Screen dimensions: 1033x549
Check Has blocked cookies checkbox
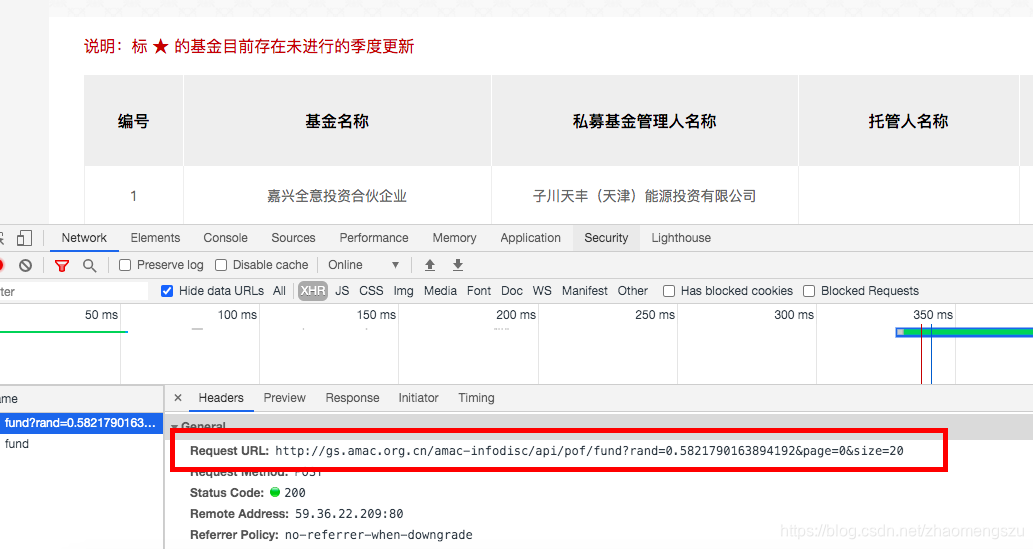point(669,291)
